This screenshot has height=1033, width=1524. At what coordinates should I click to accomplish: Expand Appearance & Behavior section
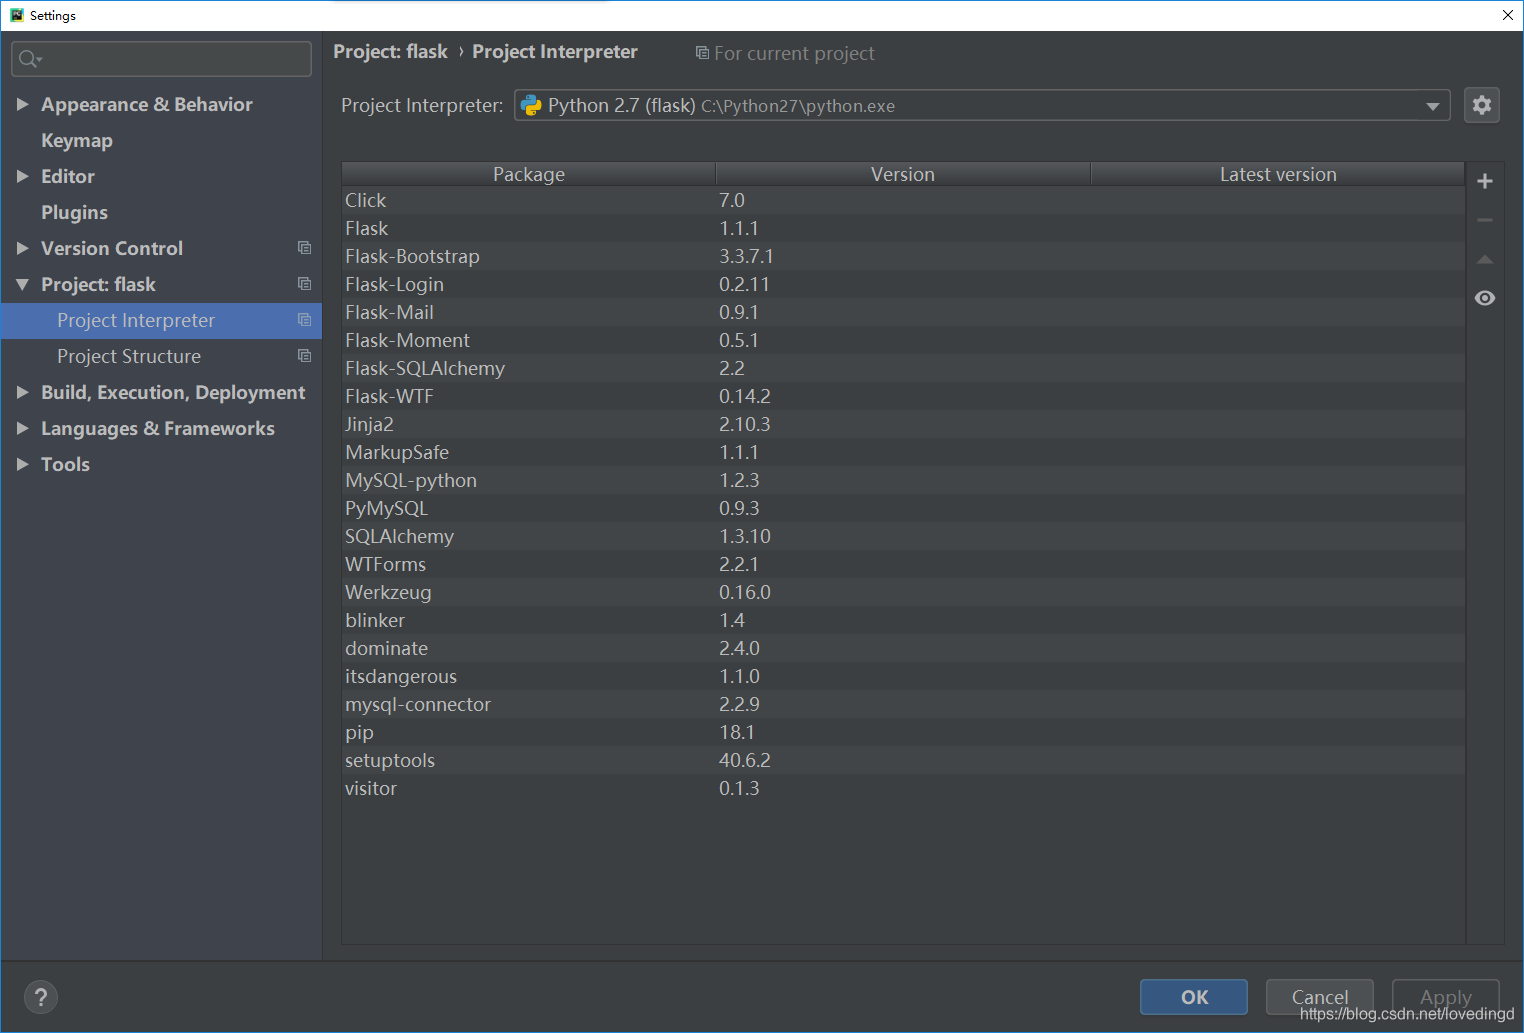point(22,104)
